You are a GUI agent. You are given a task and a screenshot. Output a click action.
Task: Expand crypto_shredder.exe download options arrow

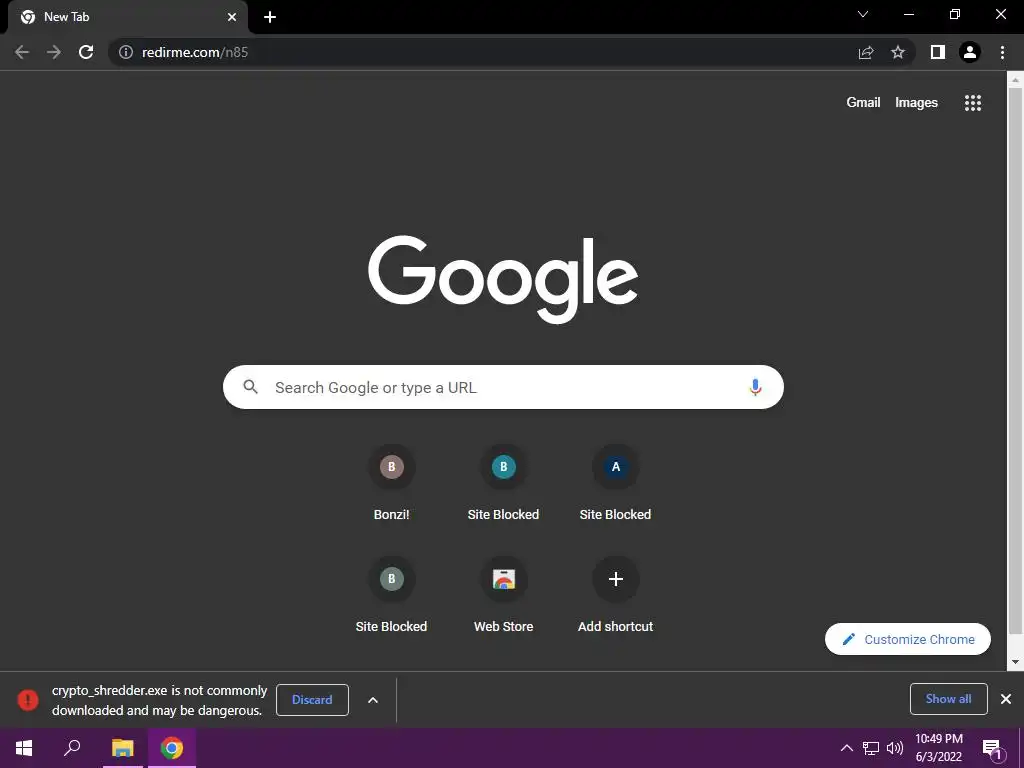click(373, 700)
